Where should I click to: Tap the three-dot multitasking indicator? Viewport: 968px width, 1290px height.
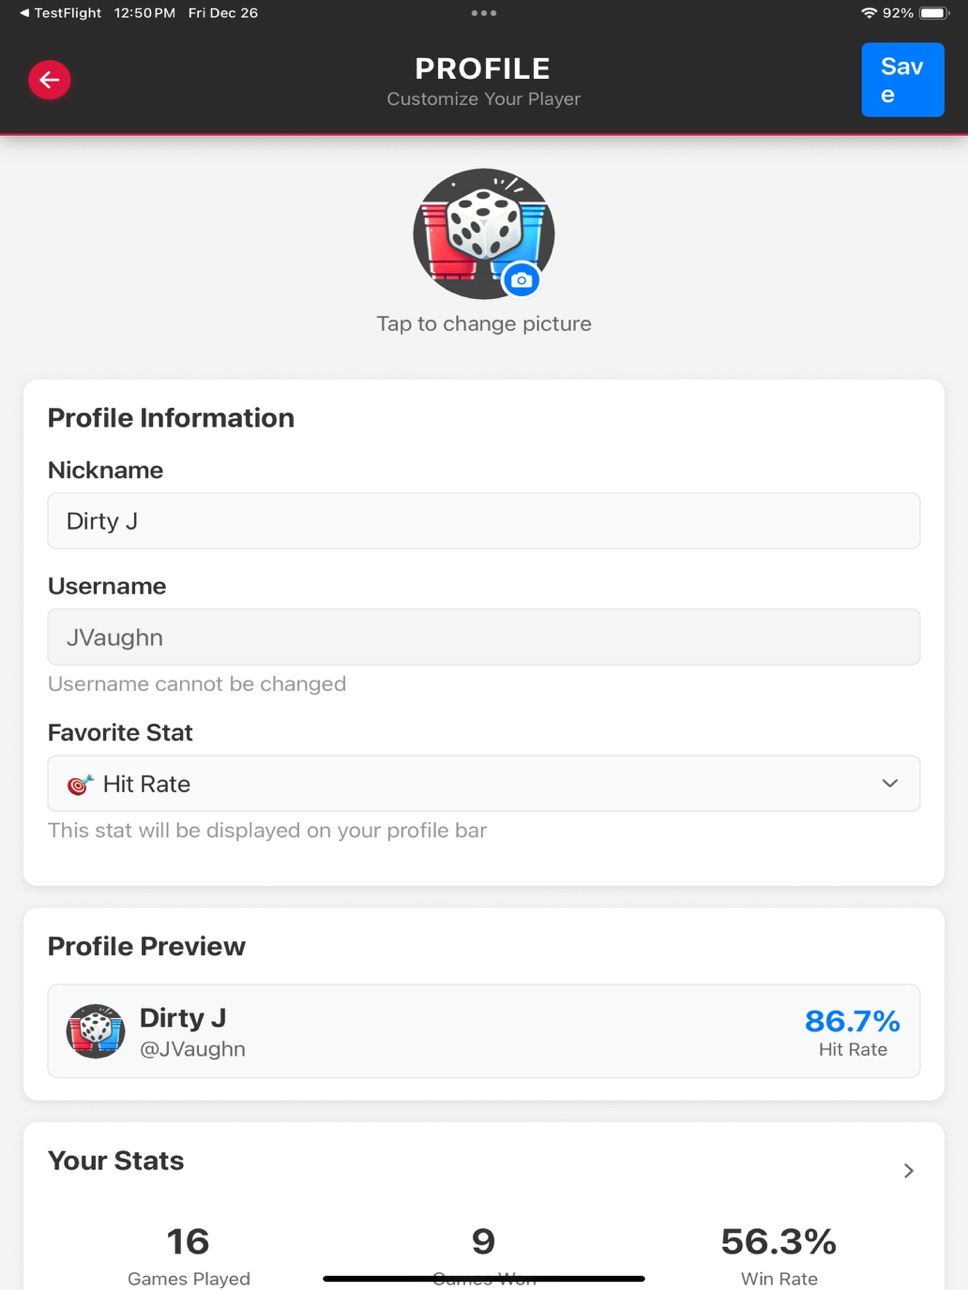coord(484,13)
